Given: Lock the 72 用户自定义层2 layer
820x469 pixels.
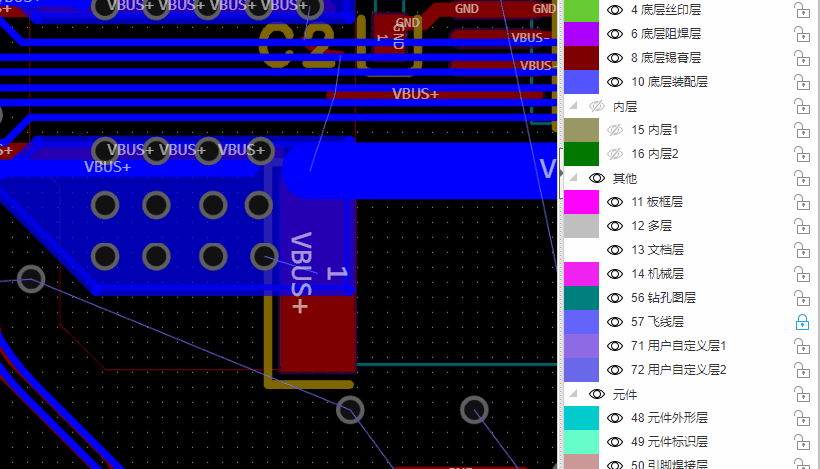Looking at the screenshot, I should (x=801, y=370).
